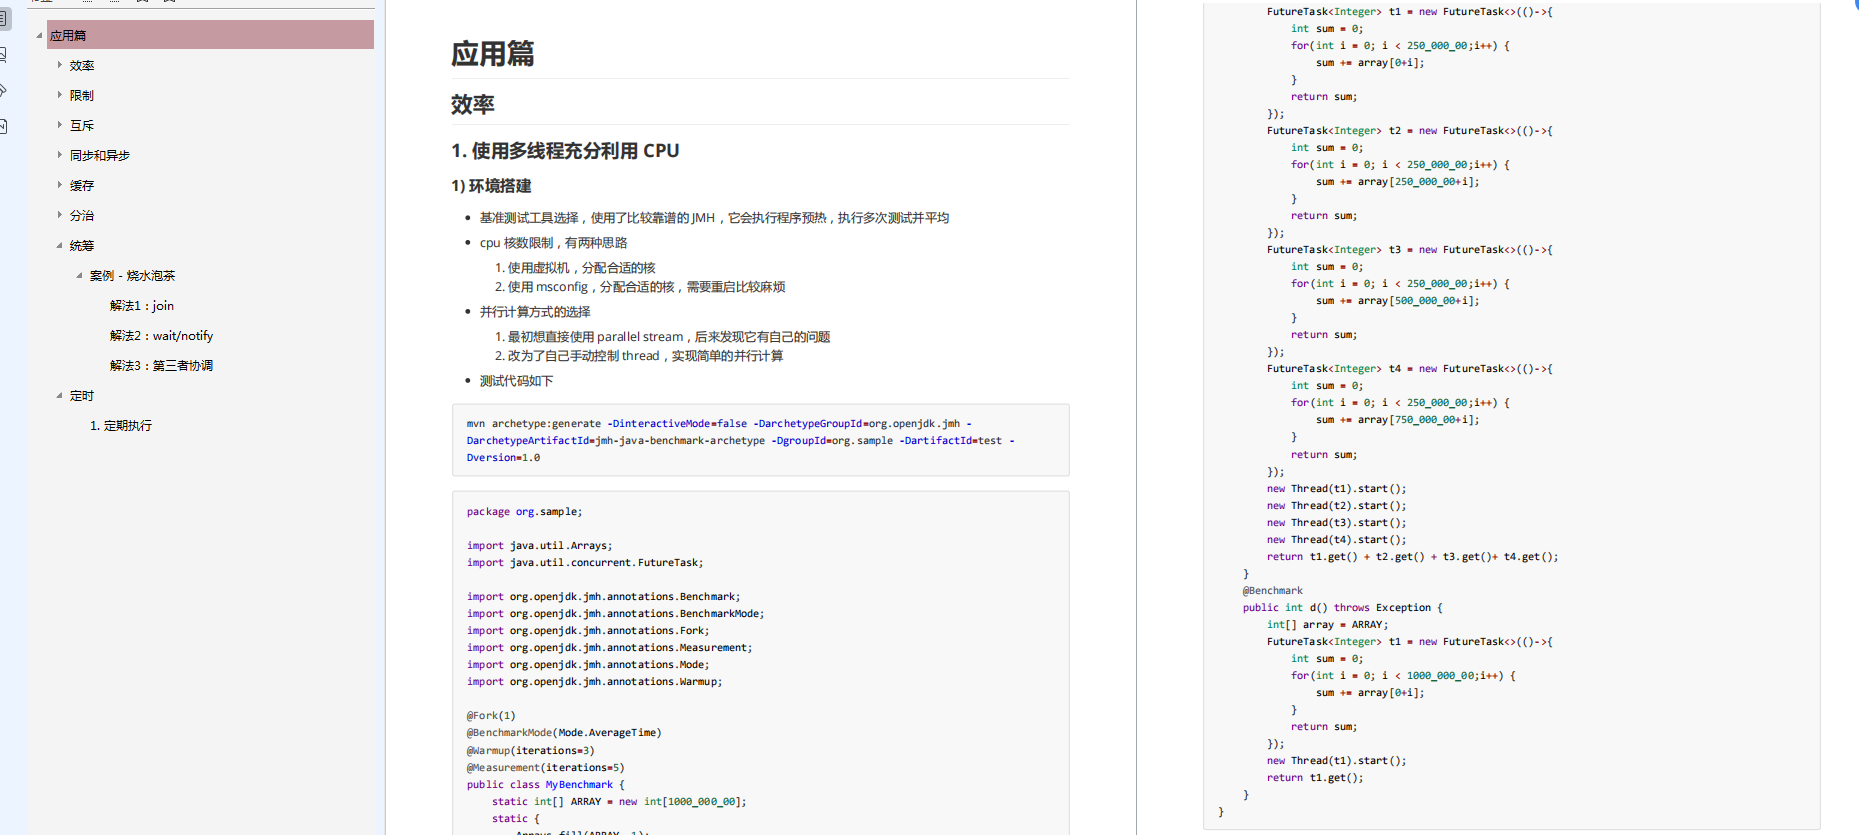This screenshot has width=1859, height=835.
Task: Click the bullet about 基准测试工具选择 JMH
Action: (x=714, y=217)
